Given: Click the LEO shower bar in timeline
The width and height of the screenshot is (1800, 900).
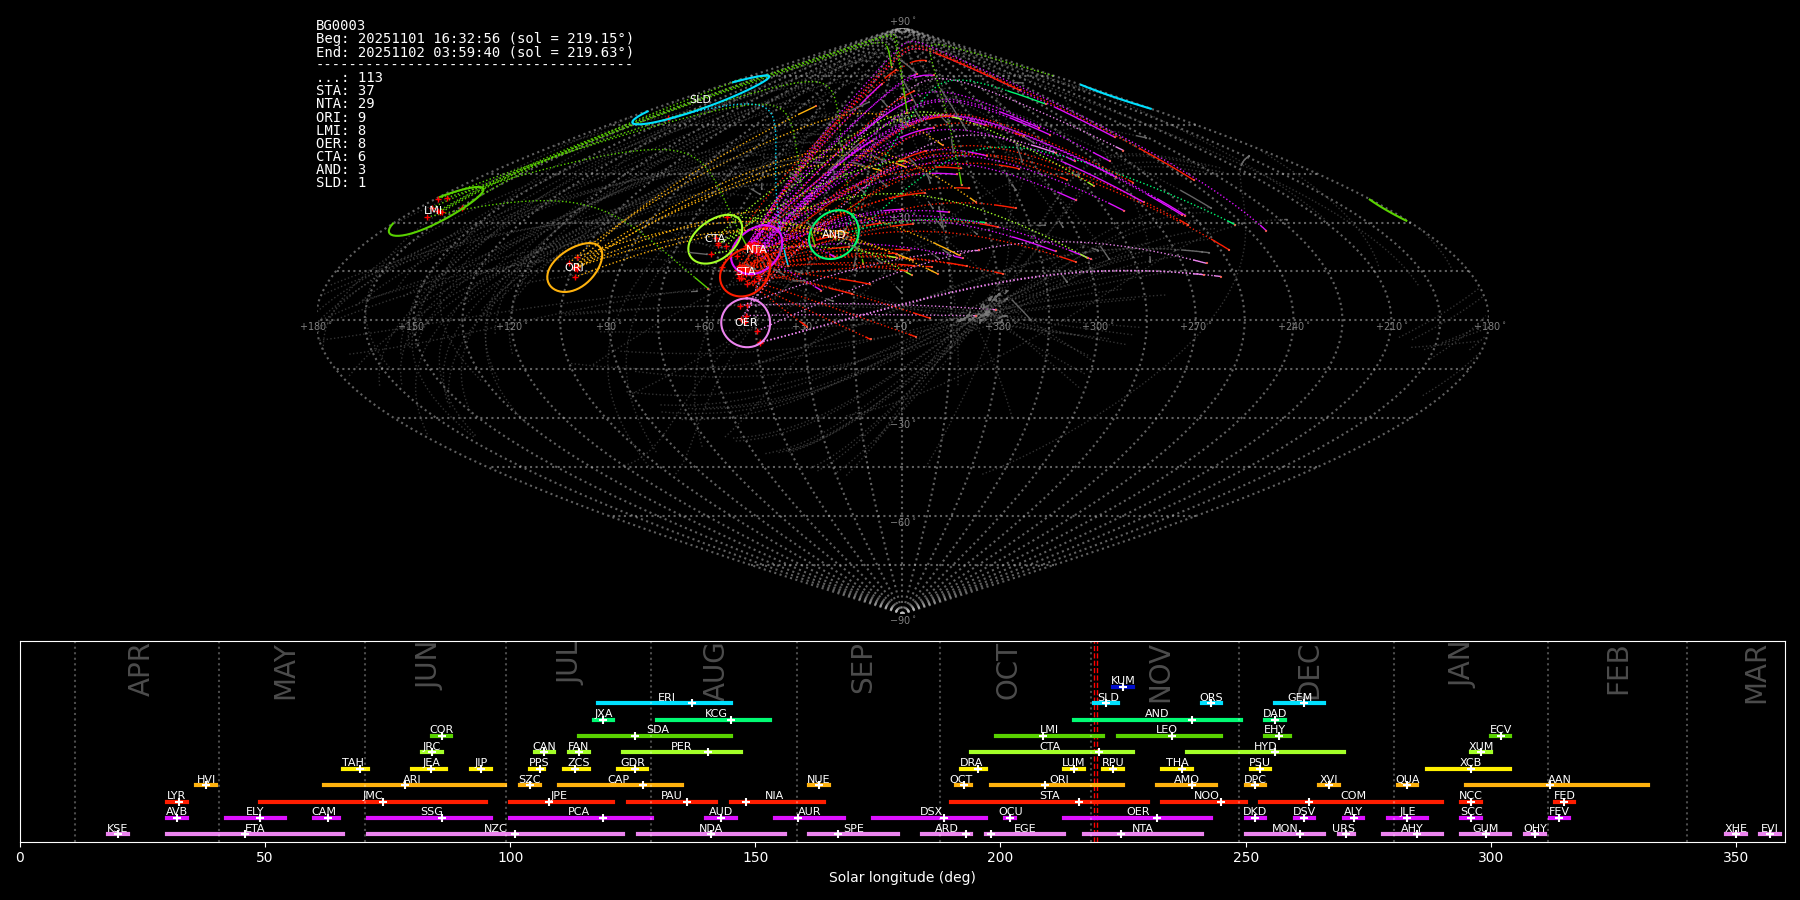Looking at the screenshot, I should click(x=1169, y=736).
